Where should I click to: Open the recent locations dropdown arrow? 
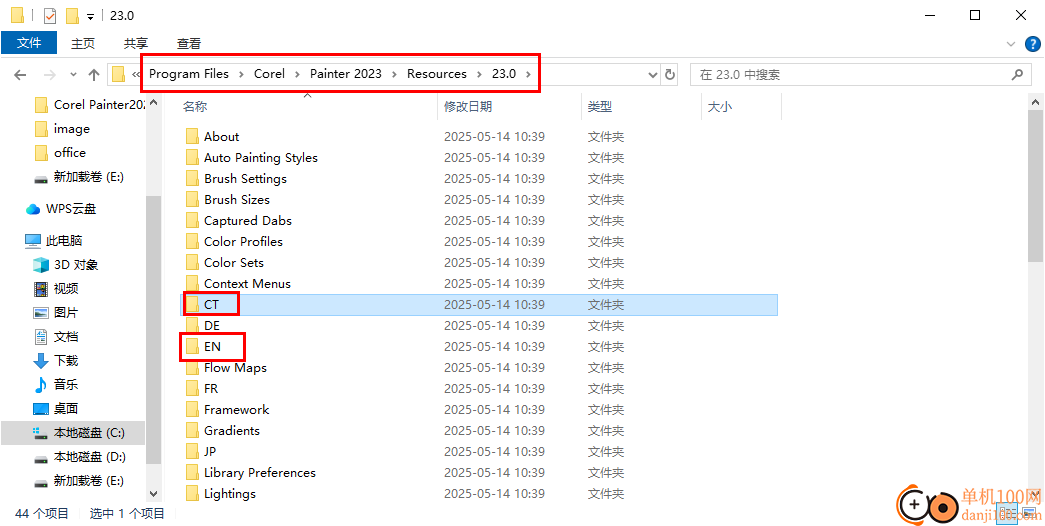click(x=73, y=75)
